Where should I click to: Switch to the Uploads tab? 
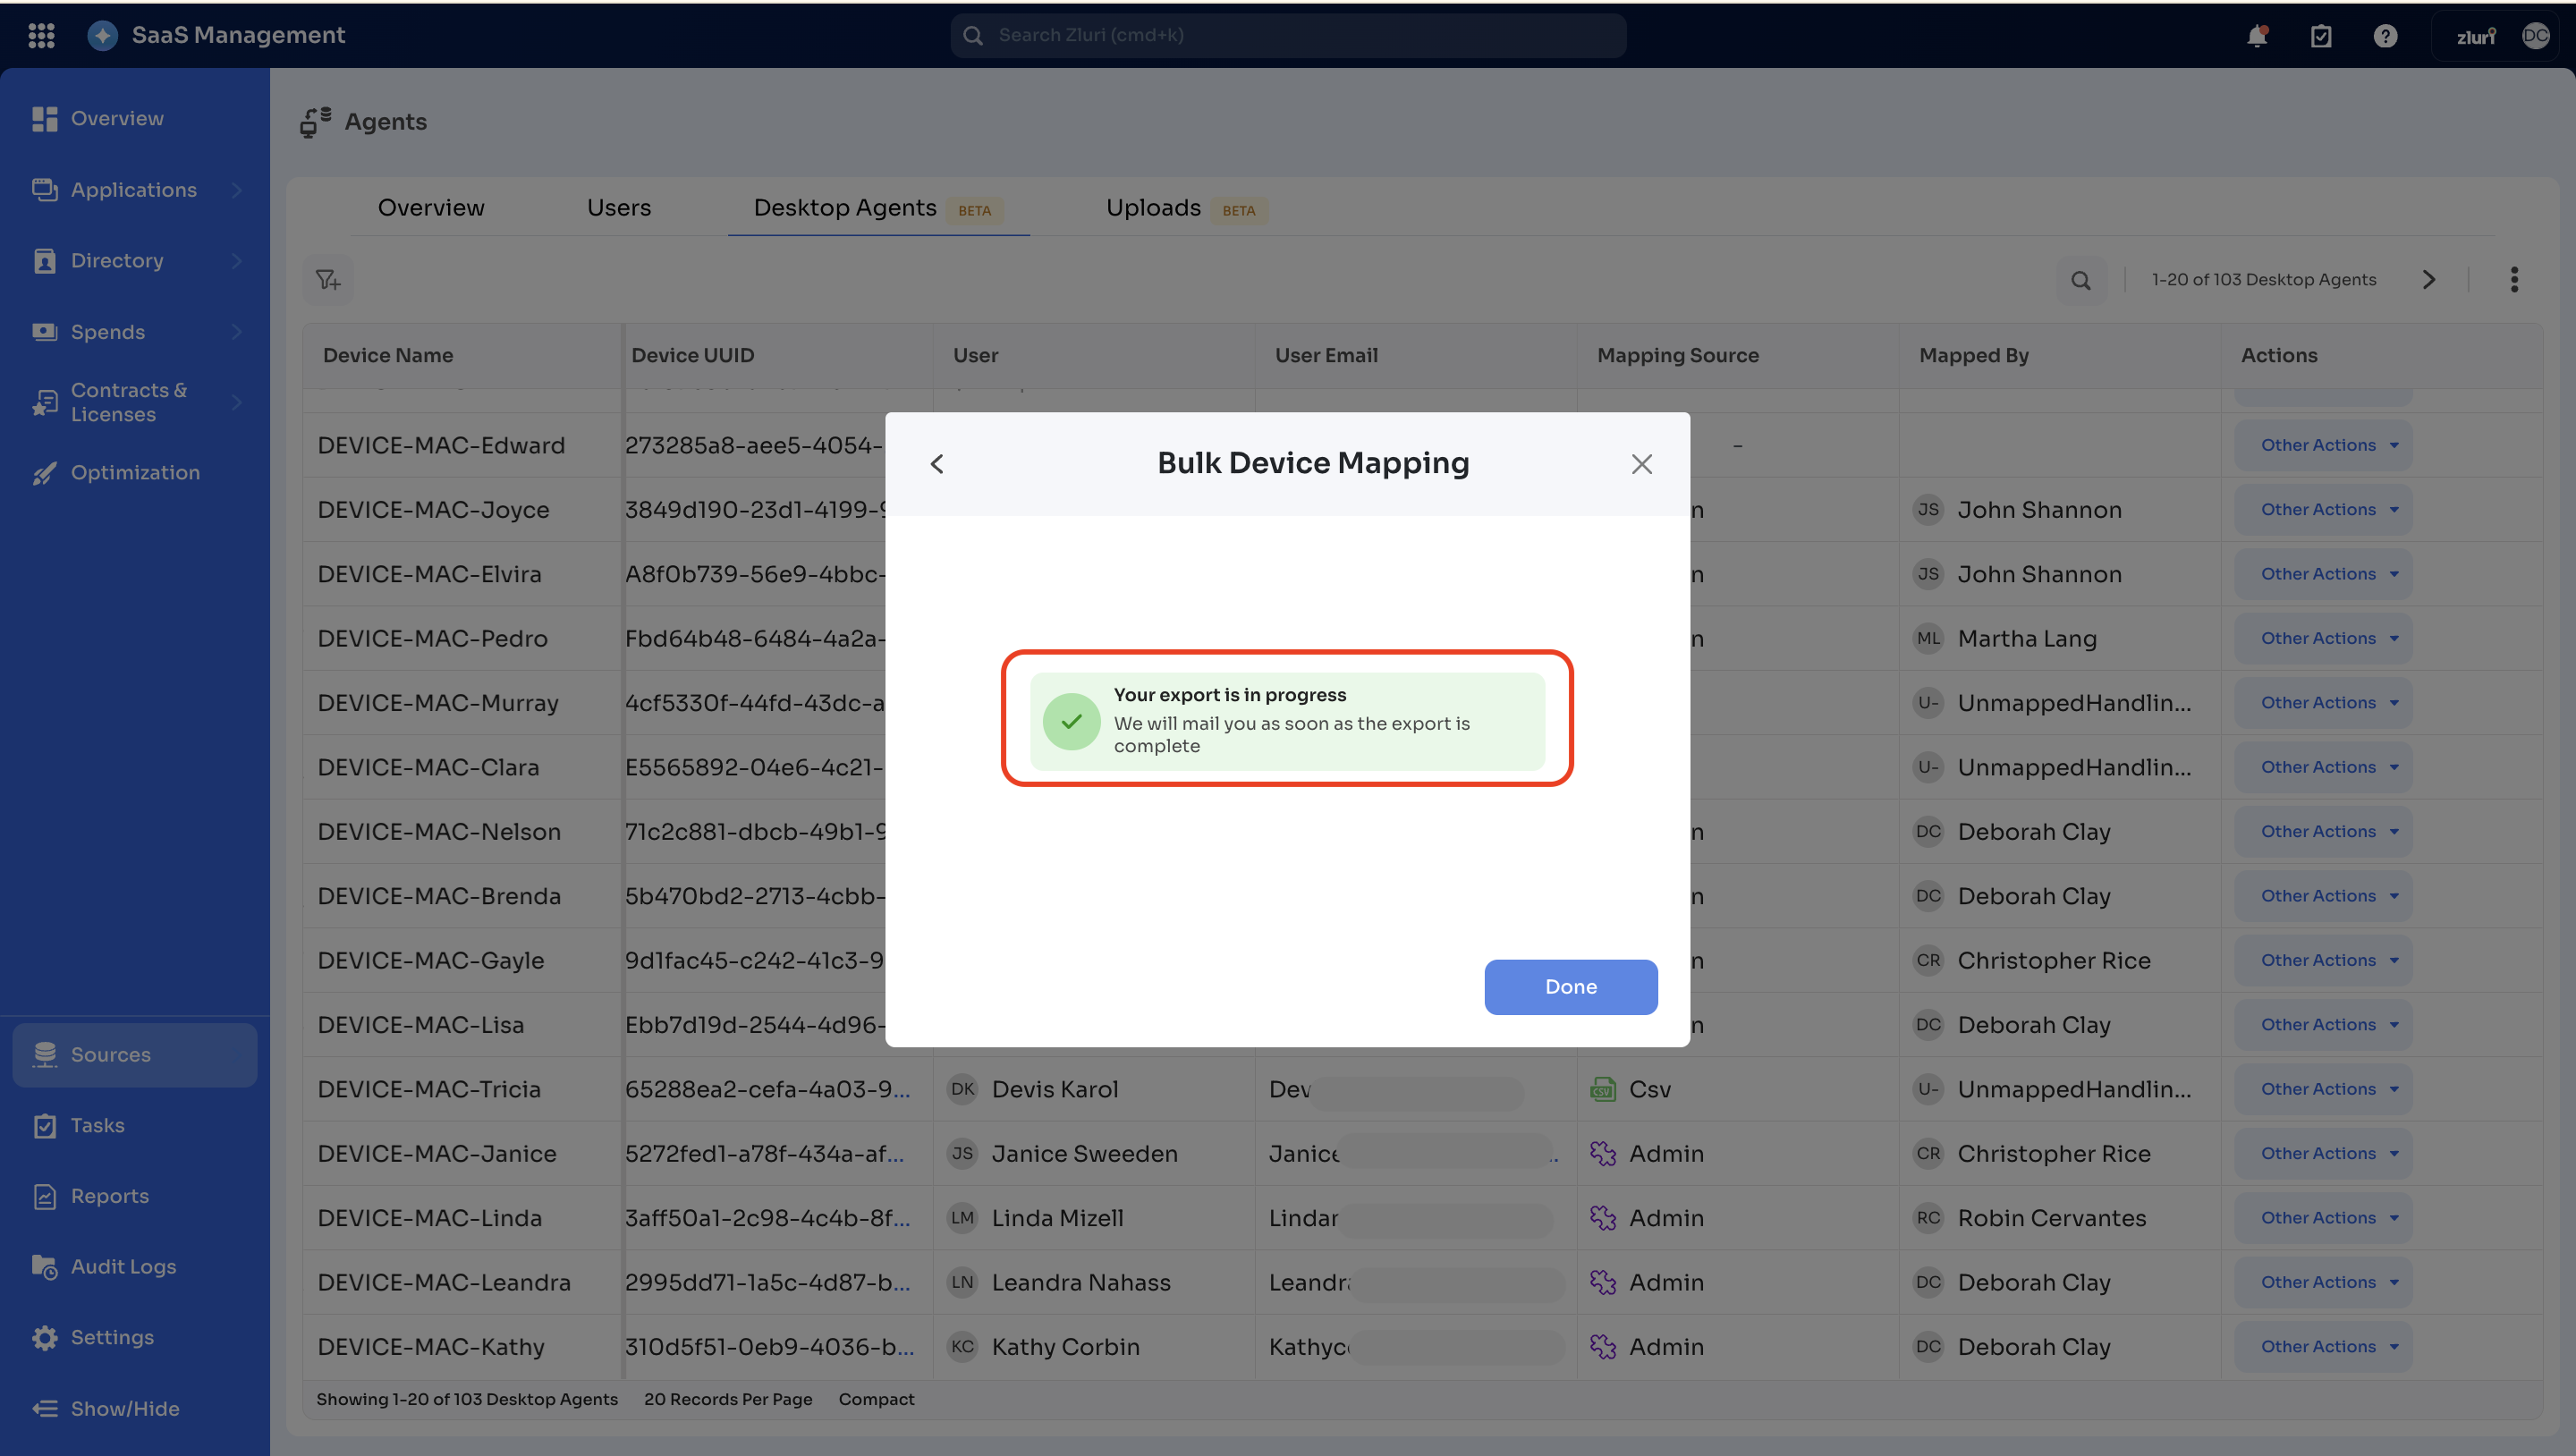pyautogui.click(x=1153, y=208)
